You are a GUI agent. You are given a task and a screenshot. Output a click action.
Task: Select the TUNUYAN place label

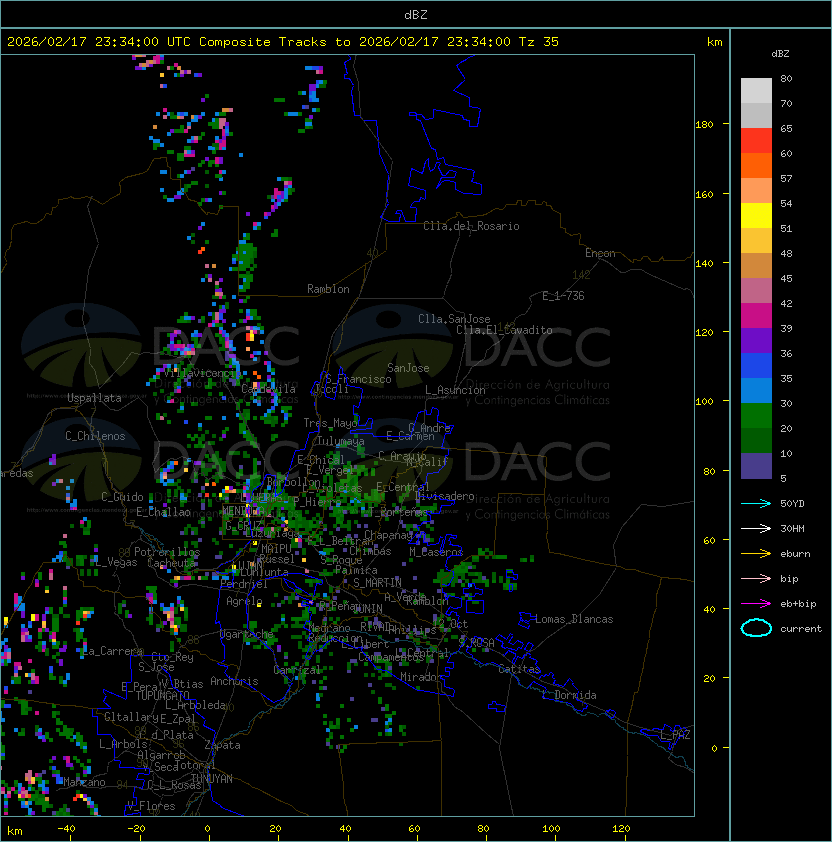(x=212, y=779)
